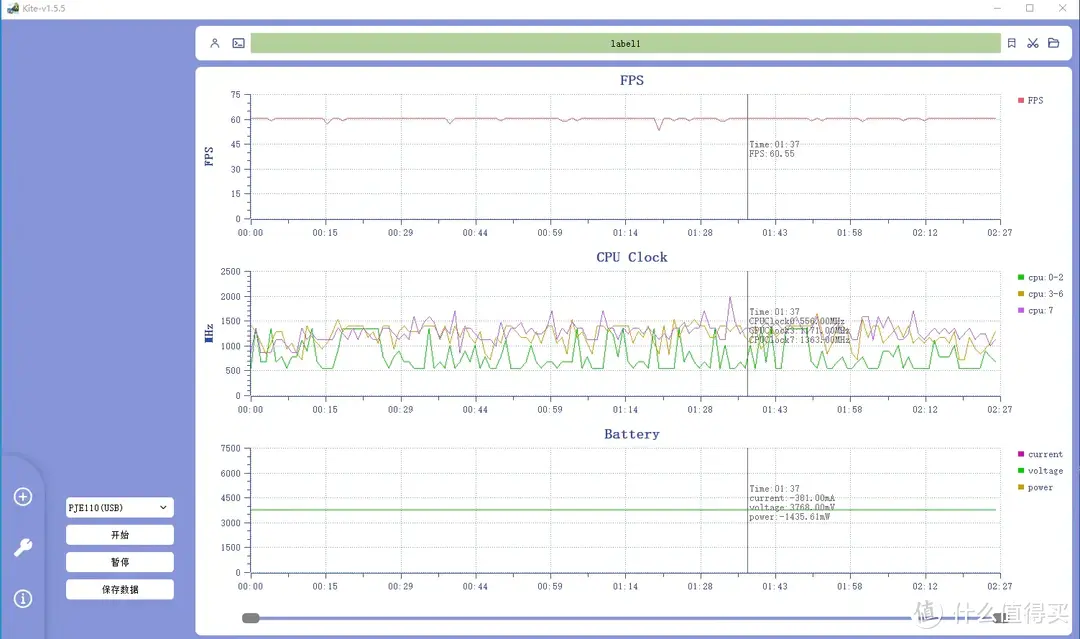Click the left handle of time range slider
The image size is (1080, 639).
[251, 618]
